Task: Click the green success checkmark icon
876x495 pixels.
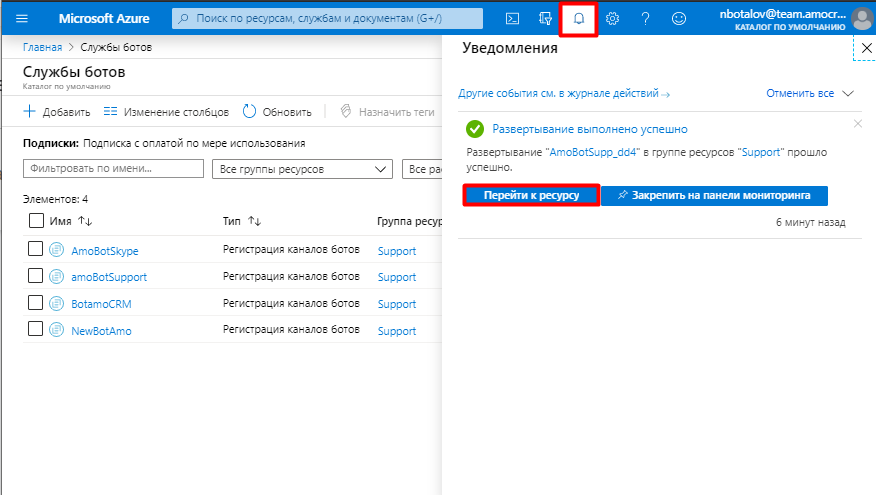Action: pos(475,129)
